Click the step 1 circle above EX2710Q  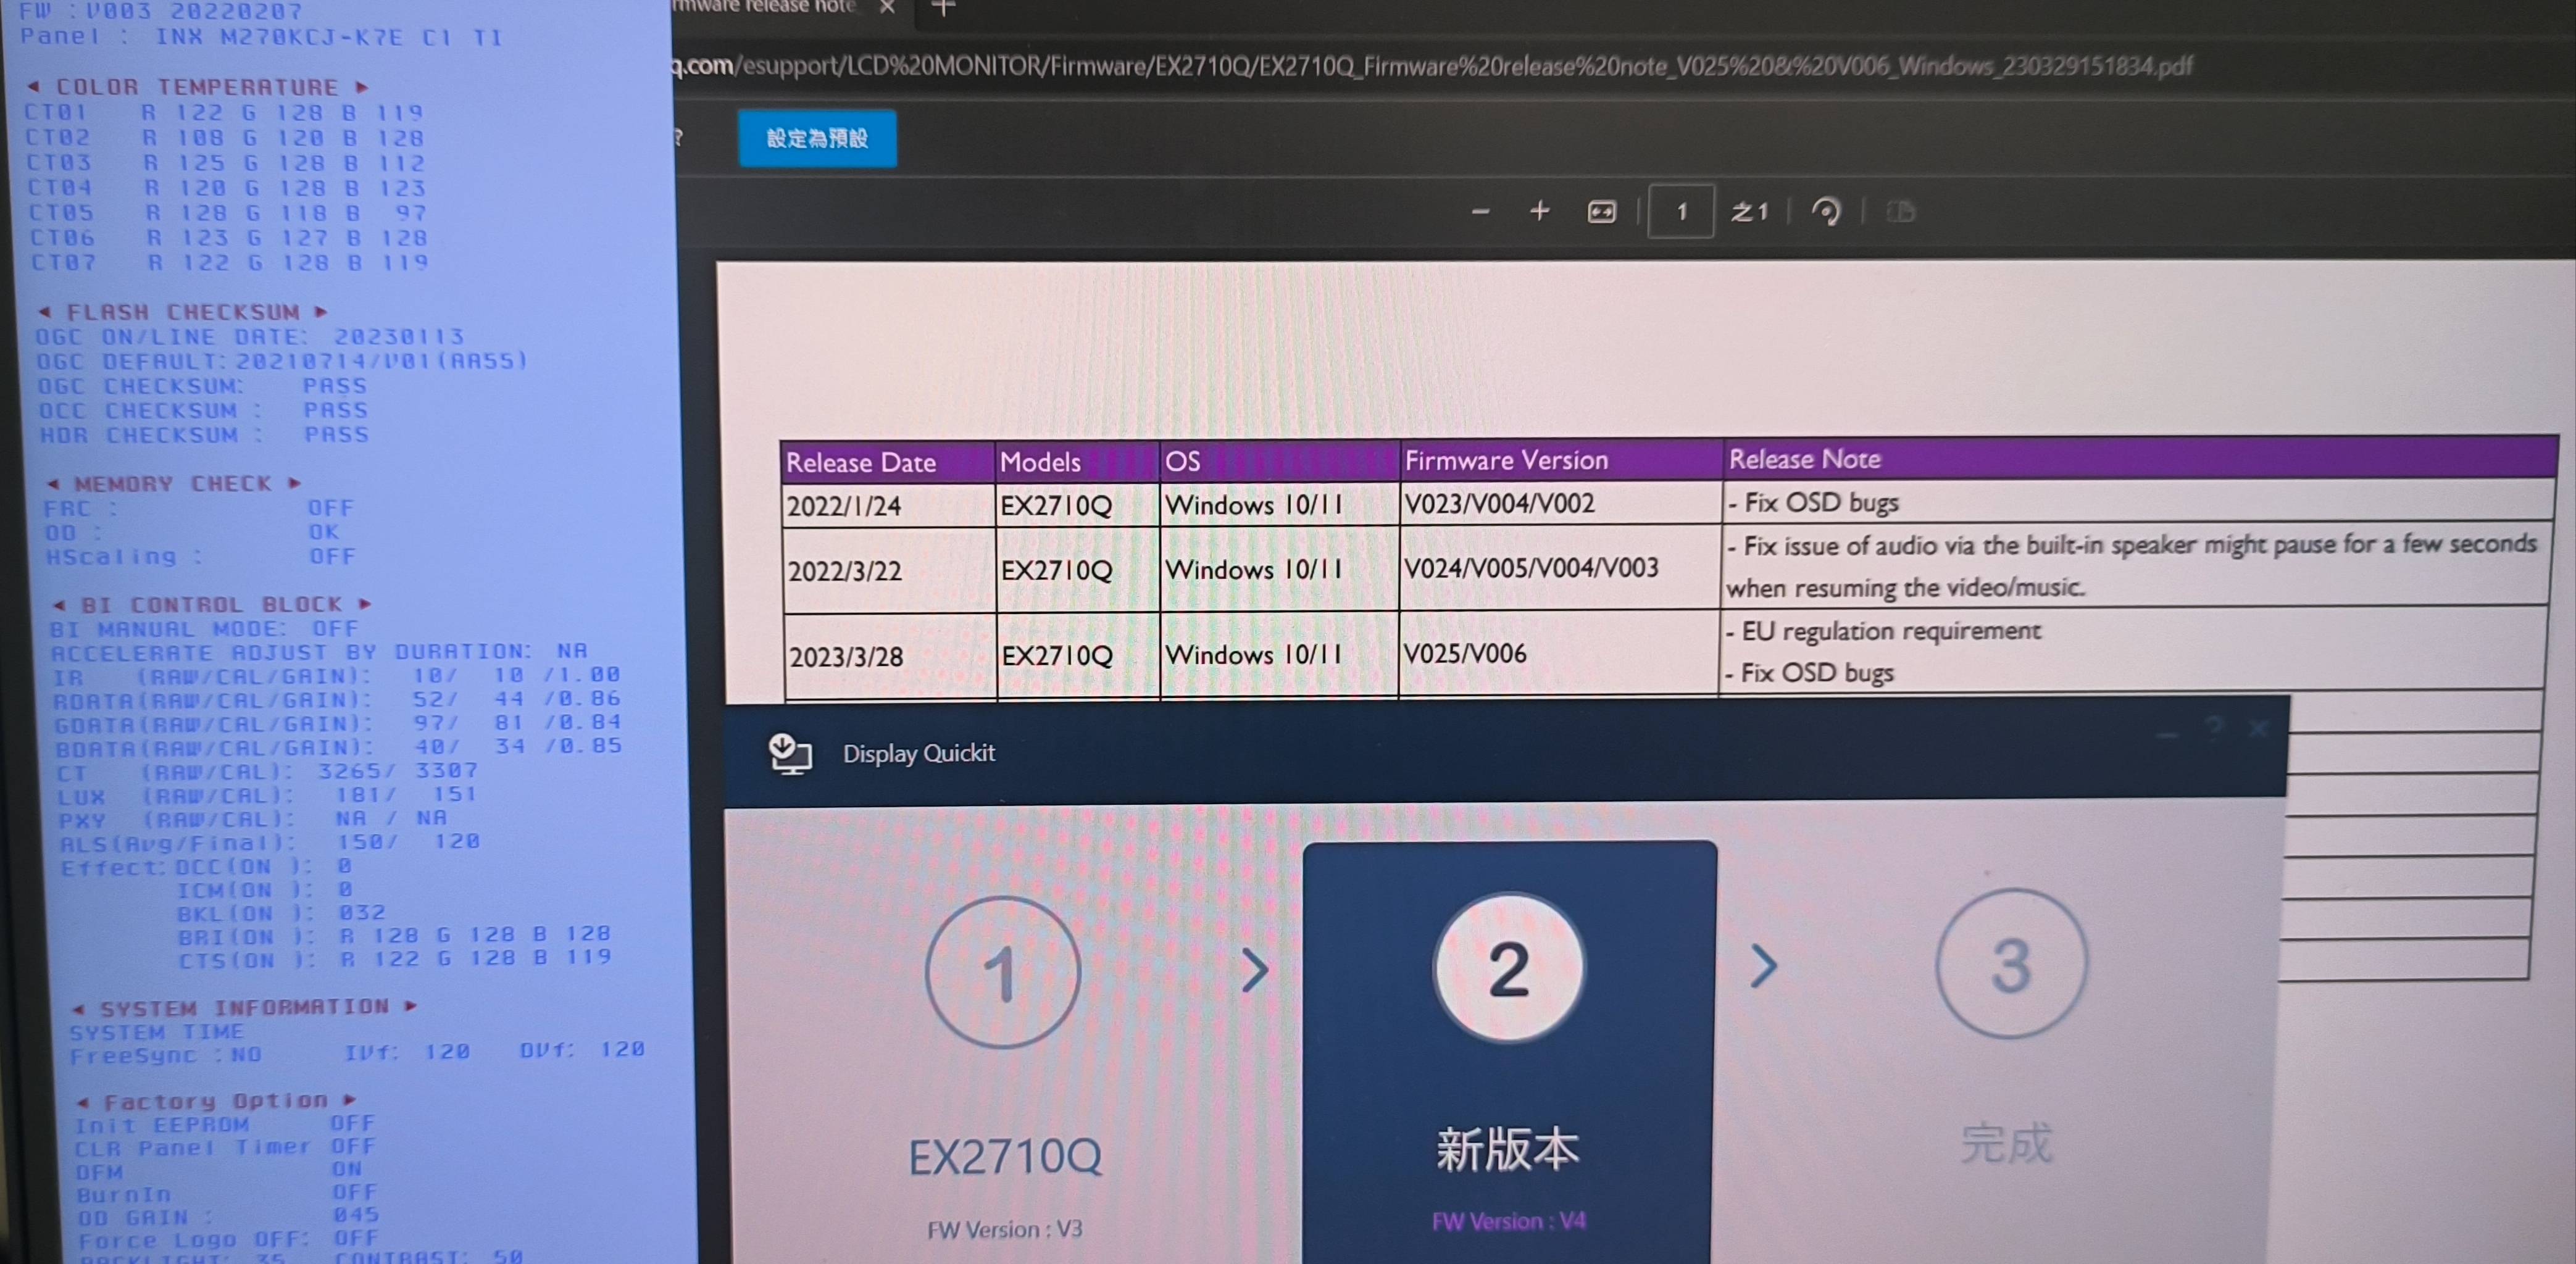click(x=1002, y=972)
